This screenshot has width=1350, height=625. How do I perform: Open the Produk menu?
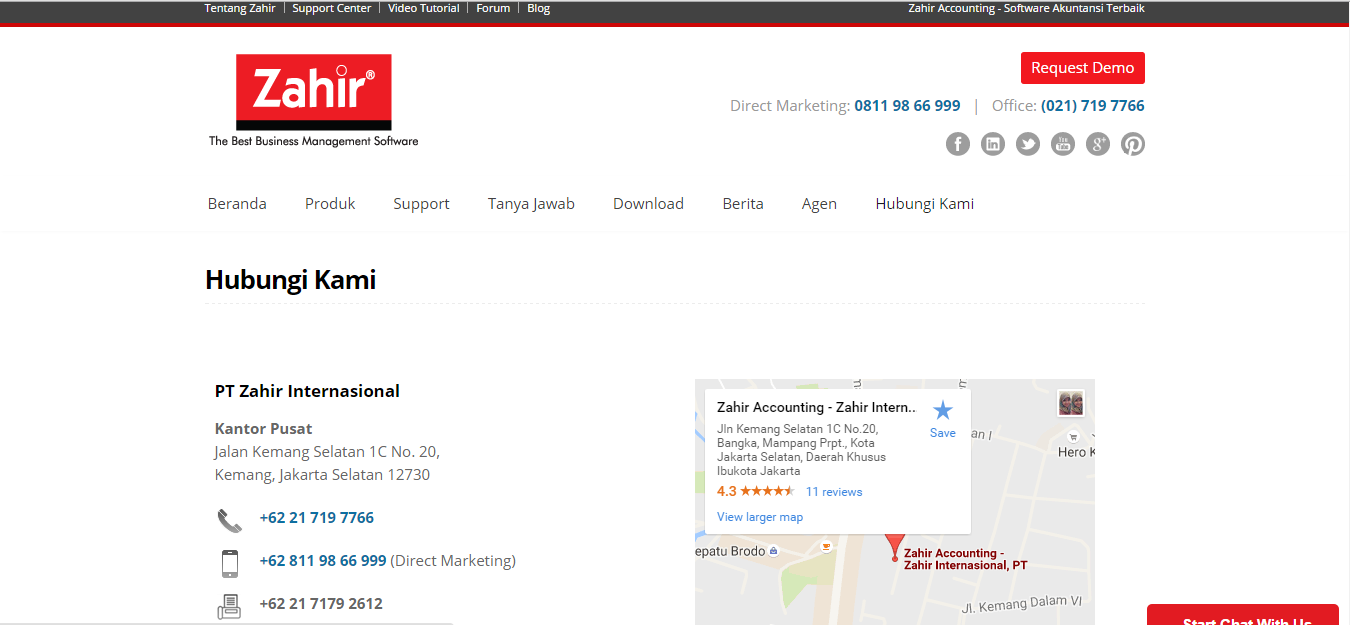330,204
